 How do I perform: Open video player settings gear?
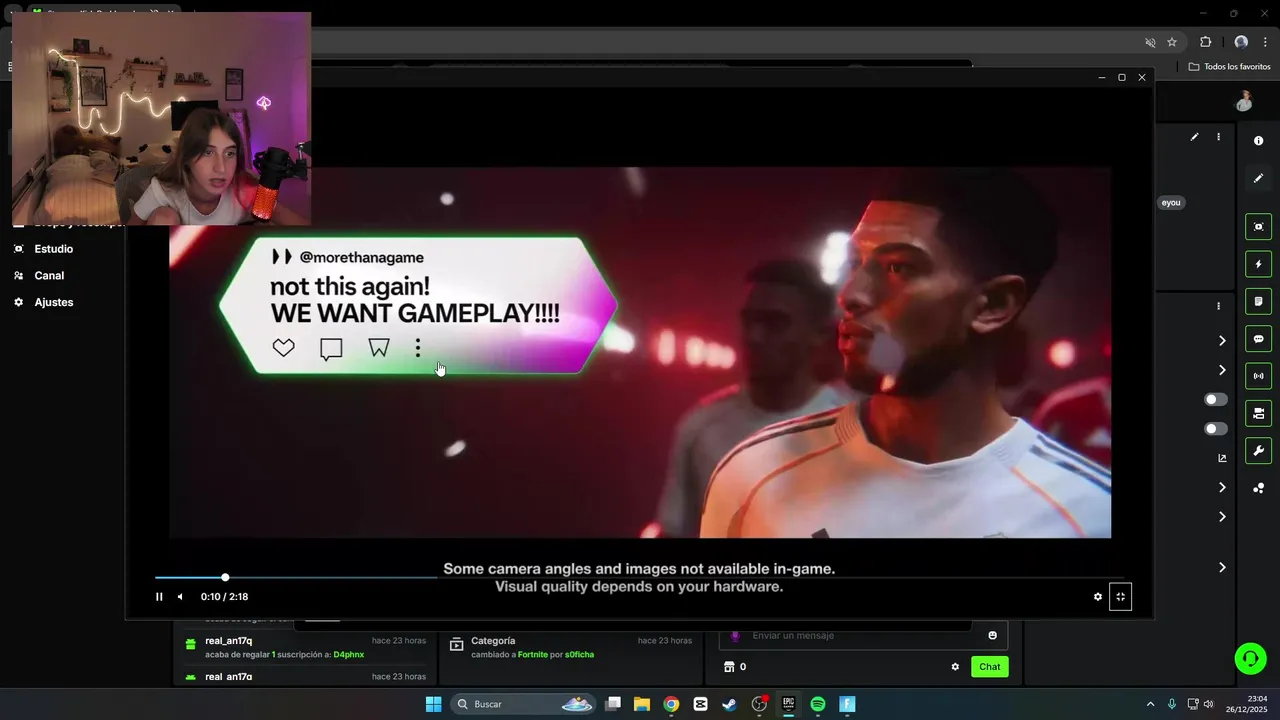click(x=1098, y=597)
